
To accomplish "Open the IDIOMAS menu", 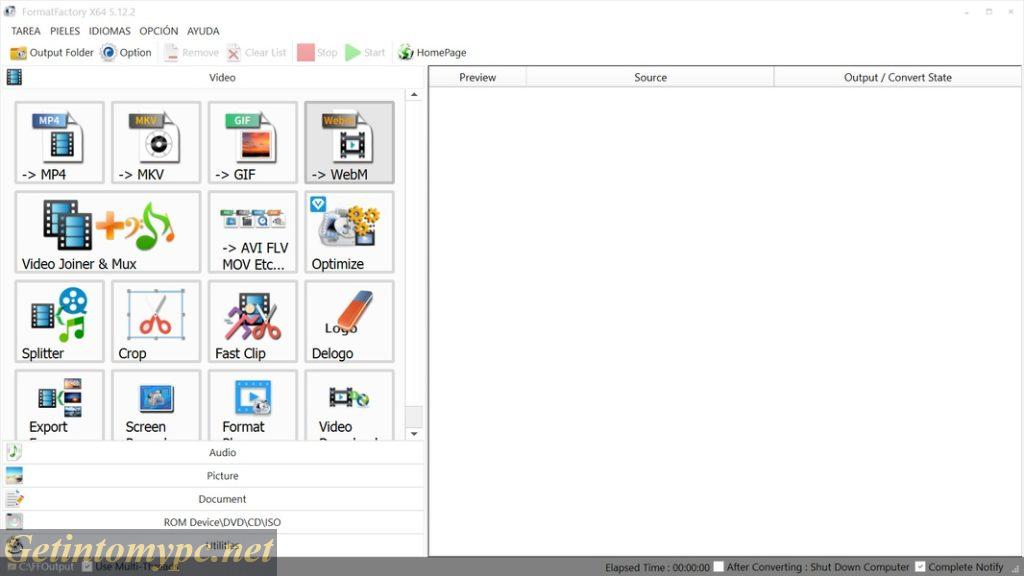I will pyautogui.click(x=109, y=31).
